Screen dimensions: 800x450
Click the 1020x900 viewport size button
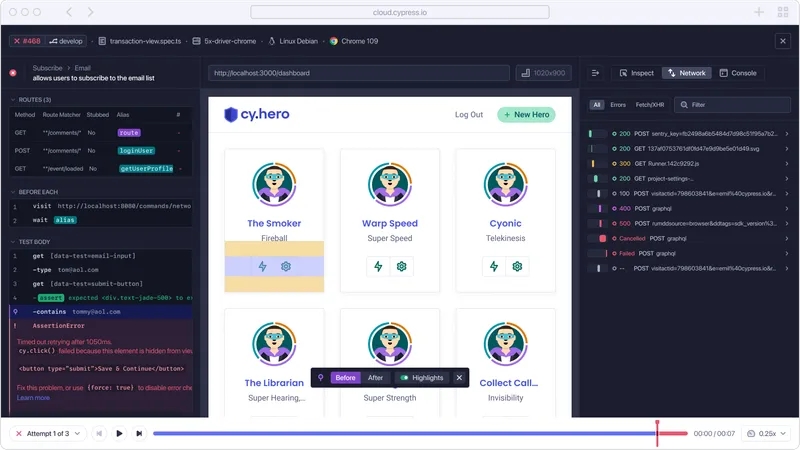(x=543, y=73)
